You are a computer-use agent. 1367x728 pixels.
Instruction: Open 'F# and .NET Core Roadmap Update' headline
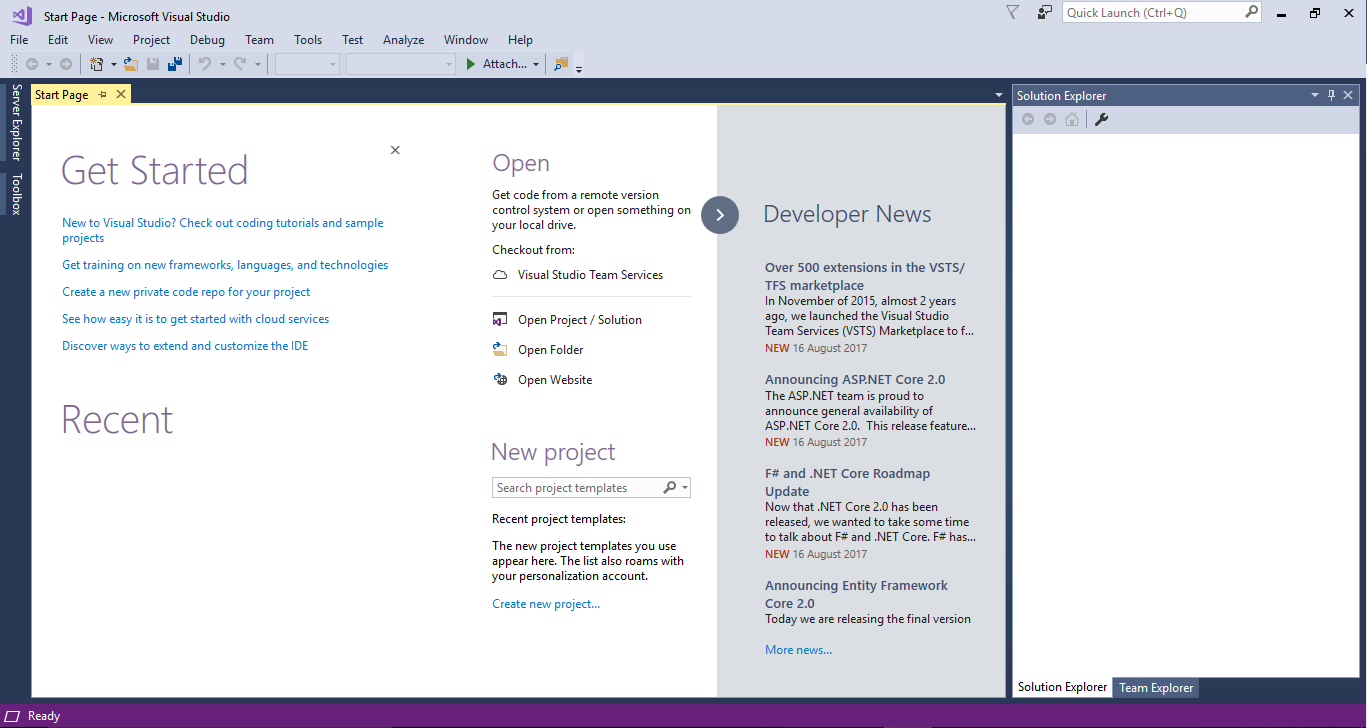pyautogui.click(x=847, y=483)
